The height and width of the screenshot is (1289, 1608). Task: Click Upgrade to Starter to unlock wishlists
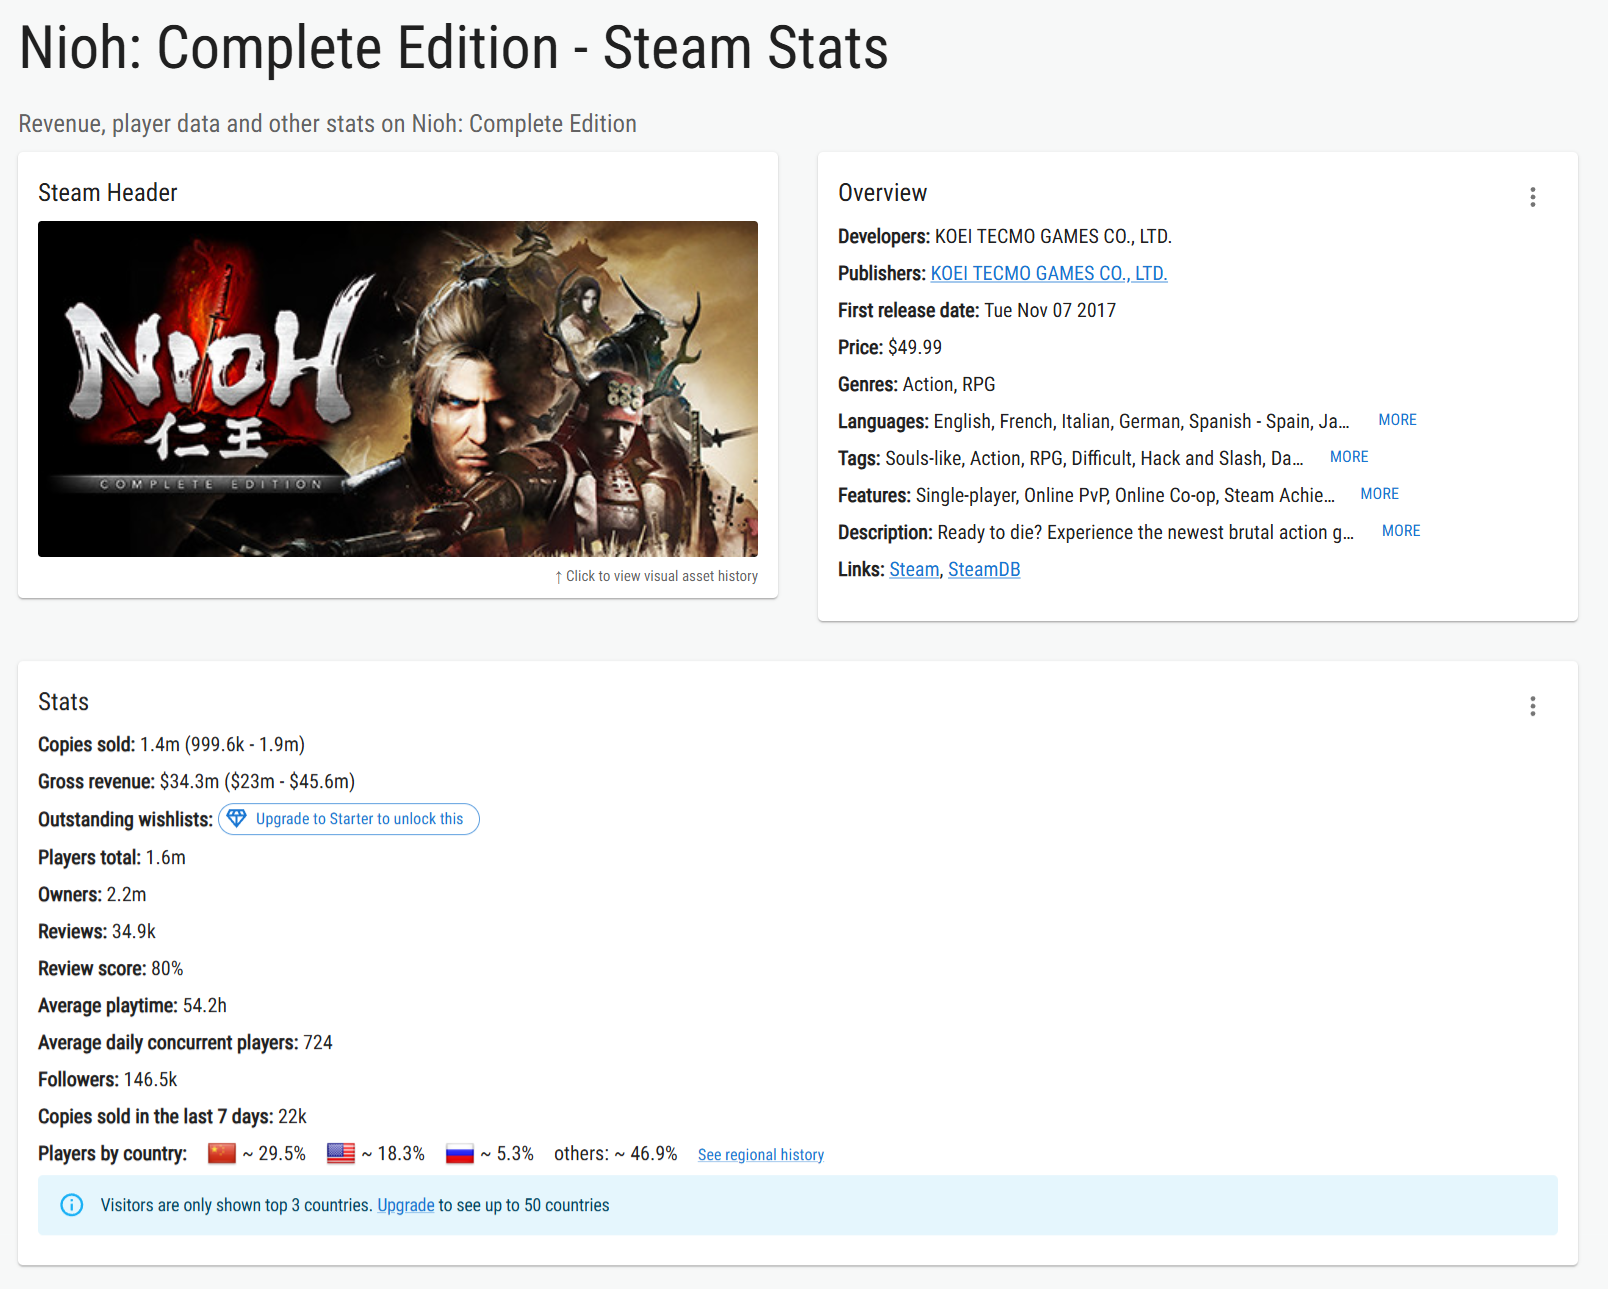tap(349, 819)
